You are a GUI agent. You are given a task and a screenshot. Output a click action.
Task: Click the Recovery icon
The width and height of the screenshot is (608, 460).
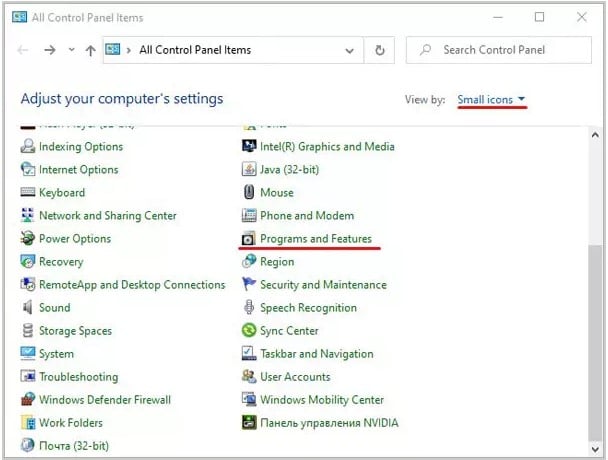click(28, 261)
